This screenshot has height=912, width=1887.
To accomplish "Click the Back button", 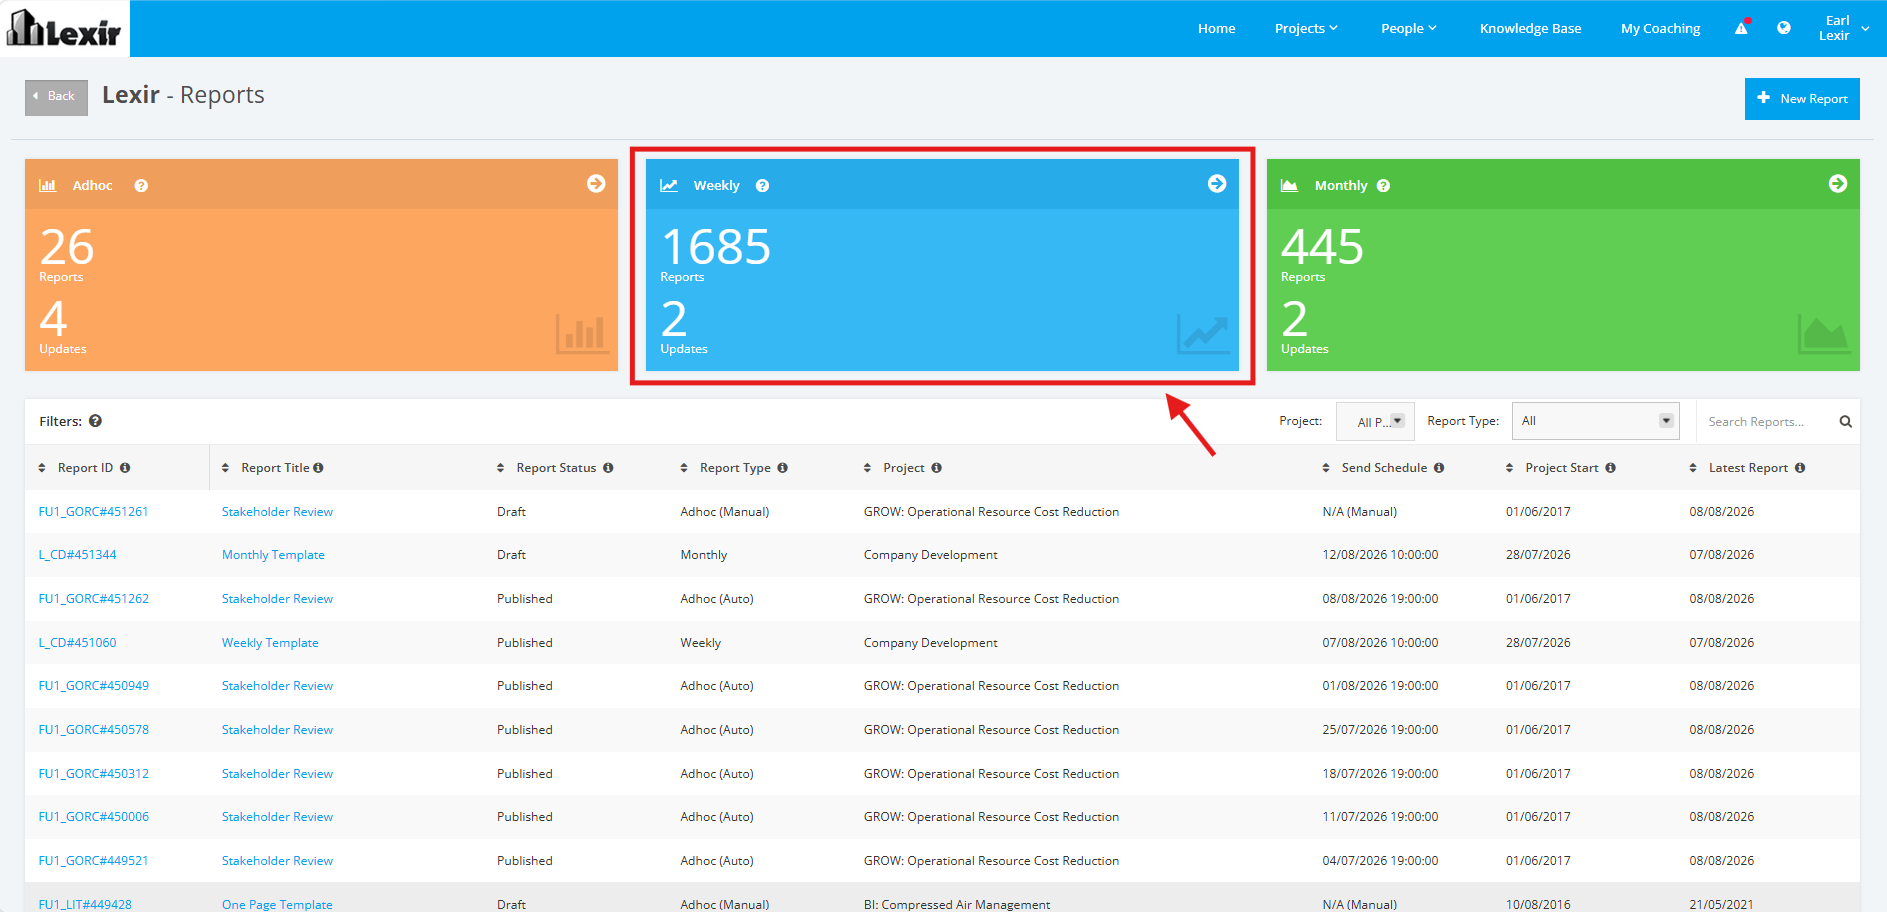I will [x=56, y=97].
